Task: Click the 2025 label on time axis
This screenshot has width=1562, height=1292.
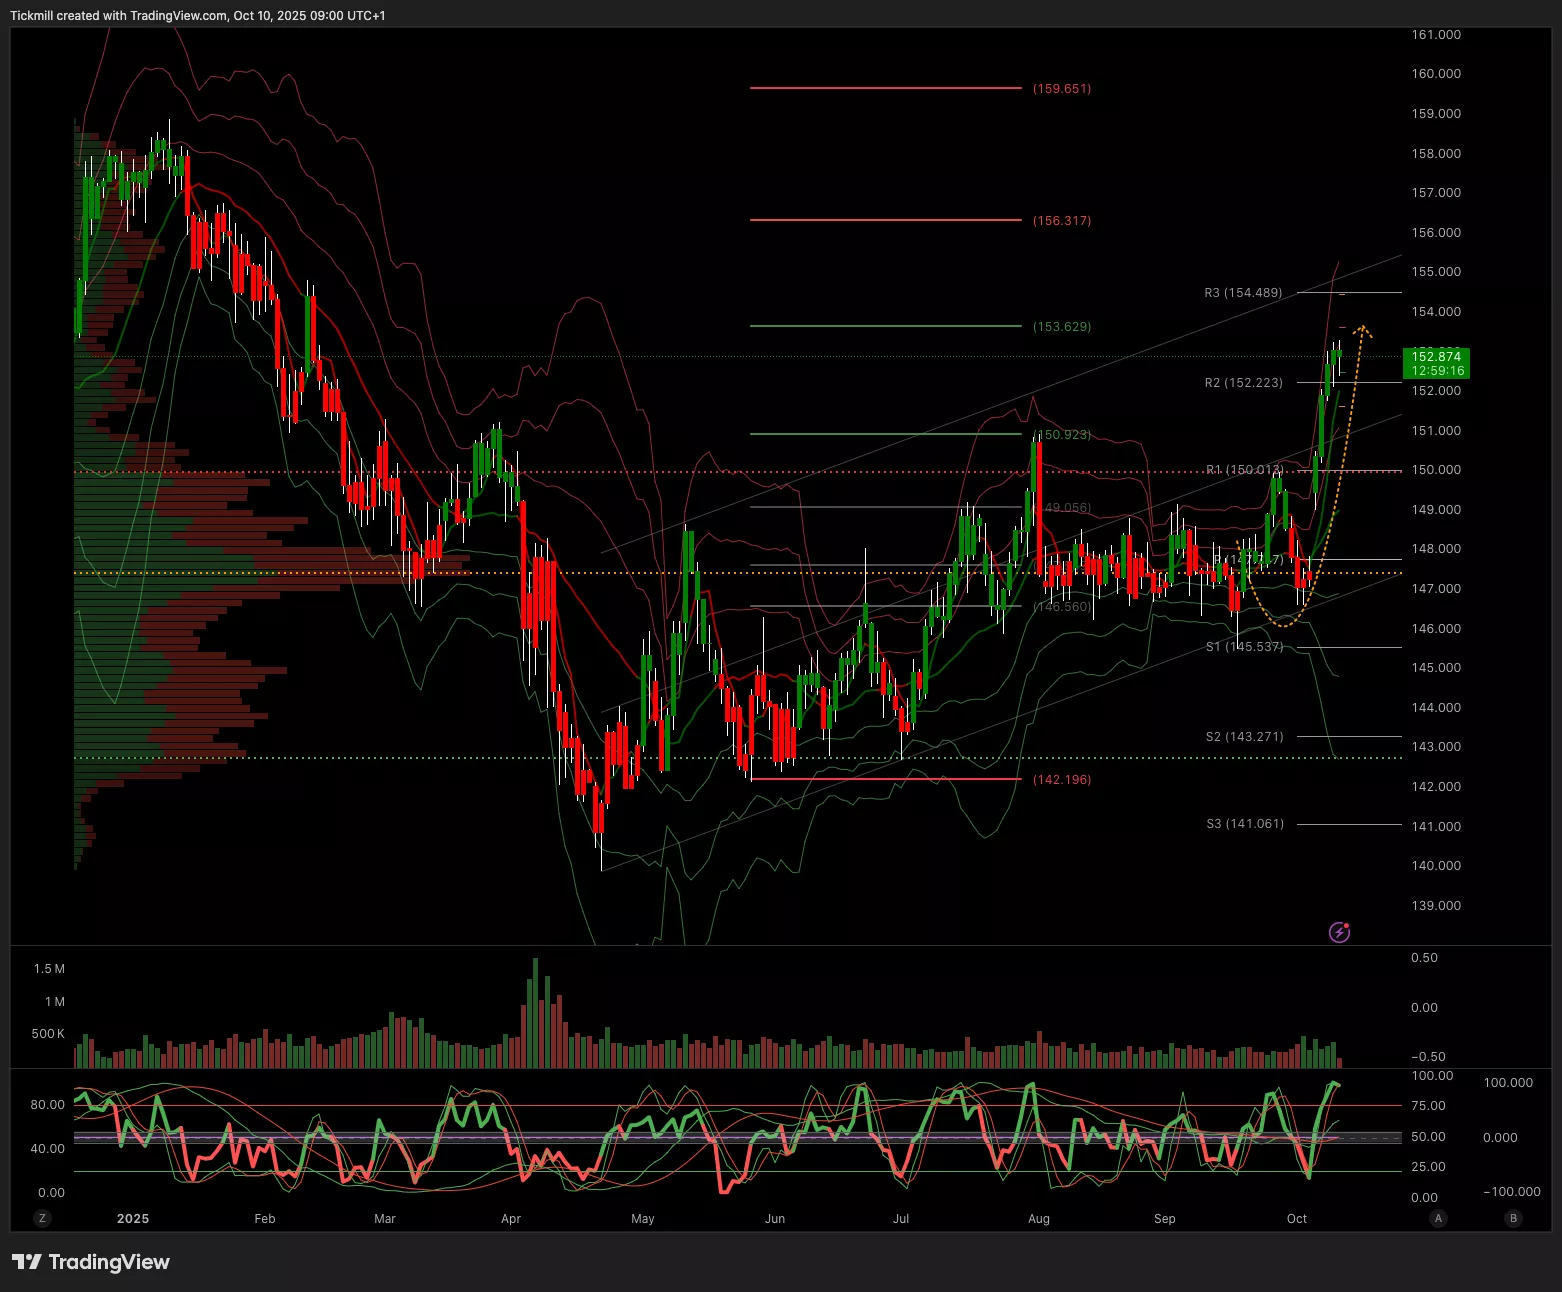Action: coord(132,1219)
